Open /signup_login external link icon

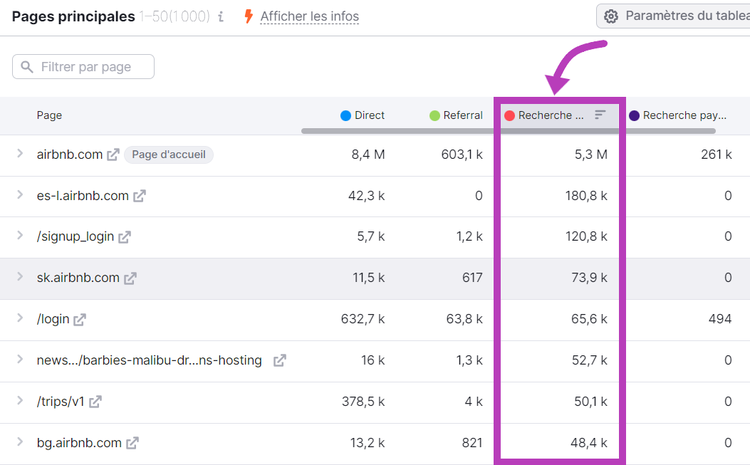124,237
